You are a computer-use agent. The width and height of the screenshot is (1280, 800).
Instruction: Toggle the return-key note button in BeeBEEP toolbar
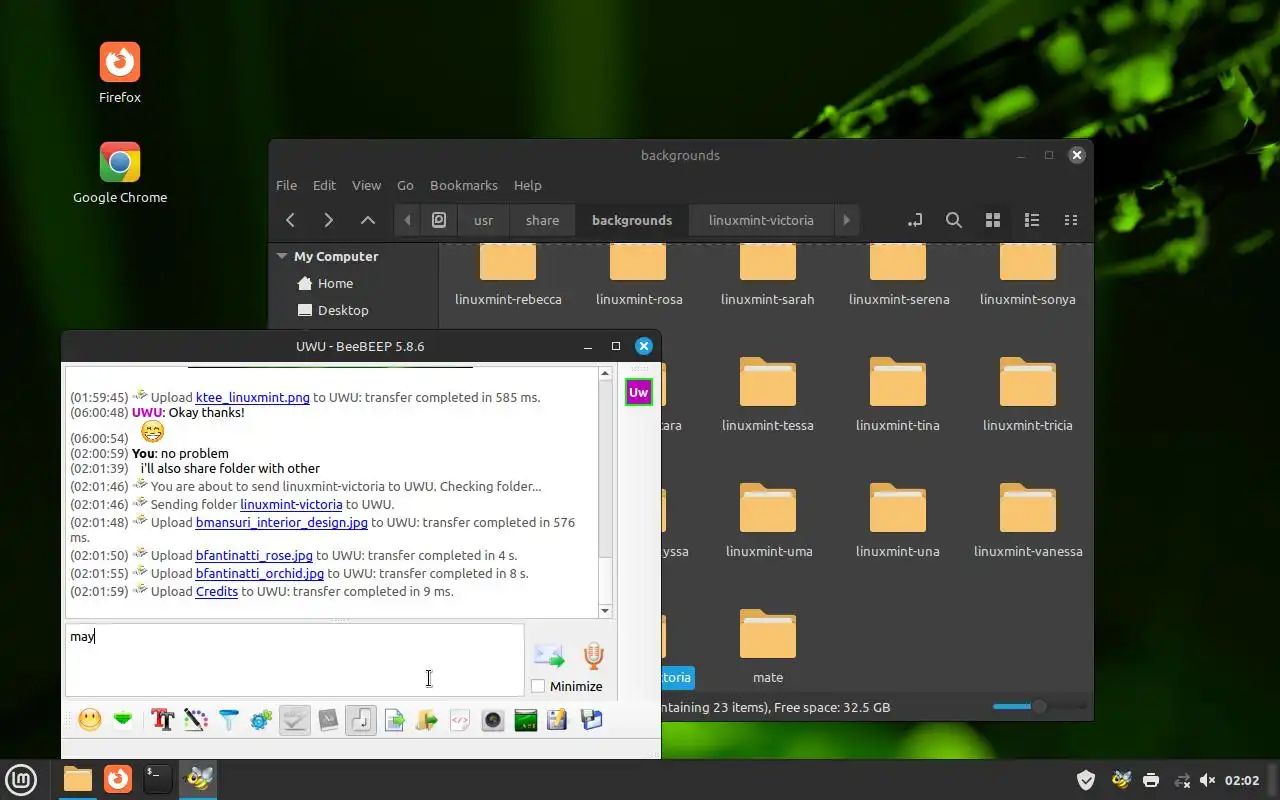tap(361, 720)
